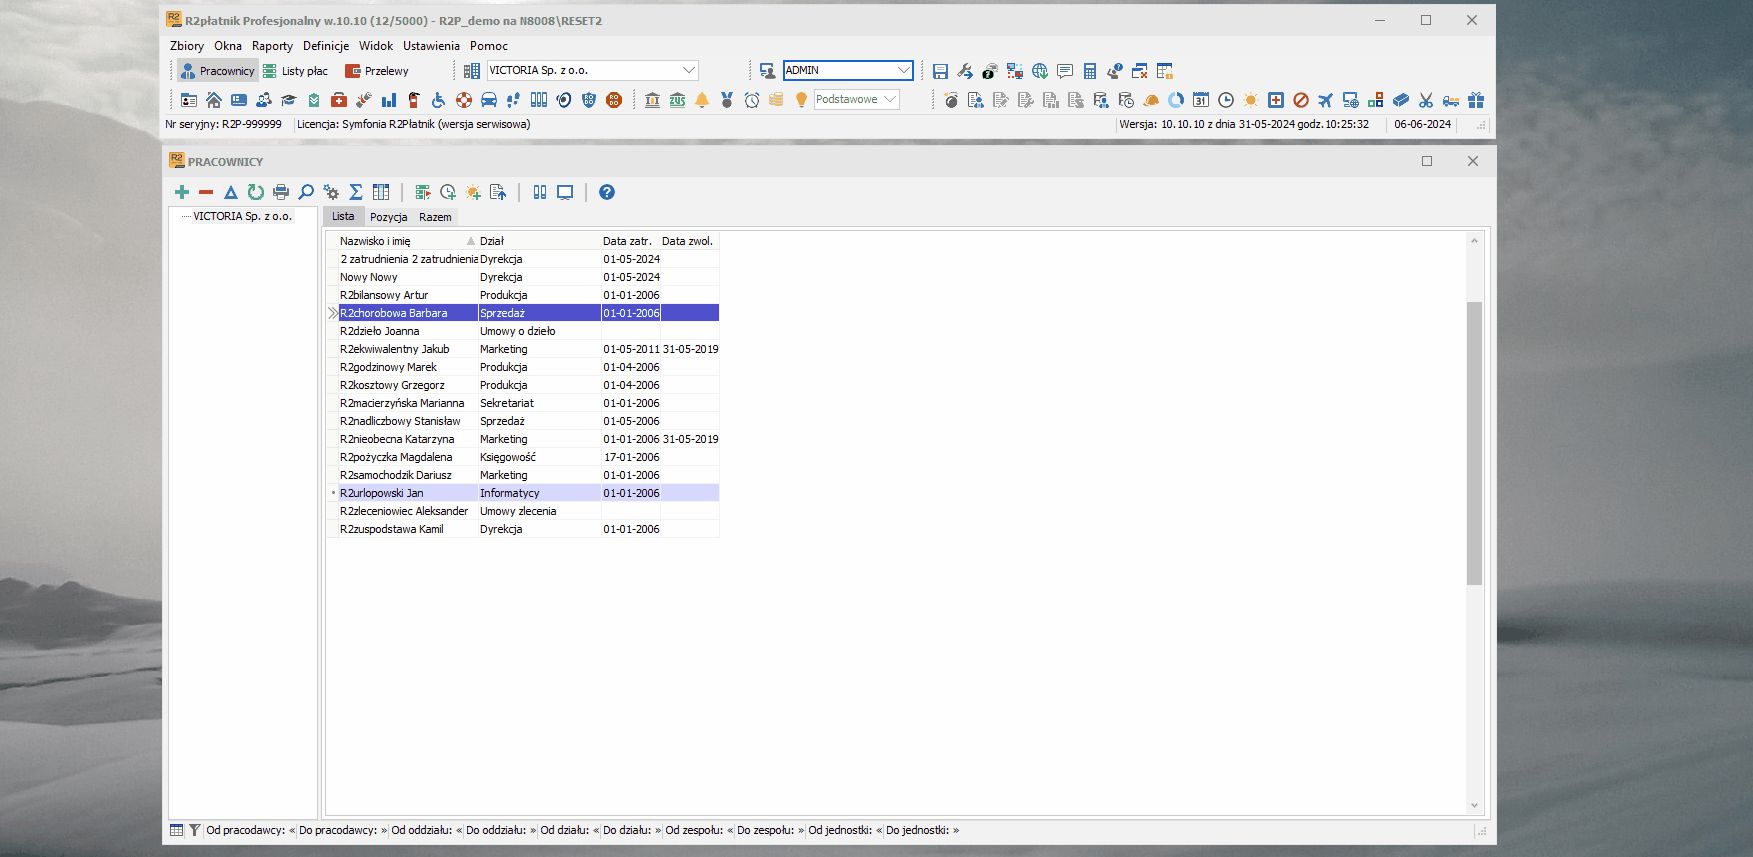The width and height of the screenshot is (1753, 857).
Task: Click the vertical scrollbar thumb of the list
Action: [1474, 442]
